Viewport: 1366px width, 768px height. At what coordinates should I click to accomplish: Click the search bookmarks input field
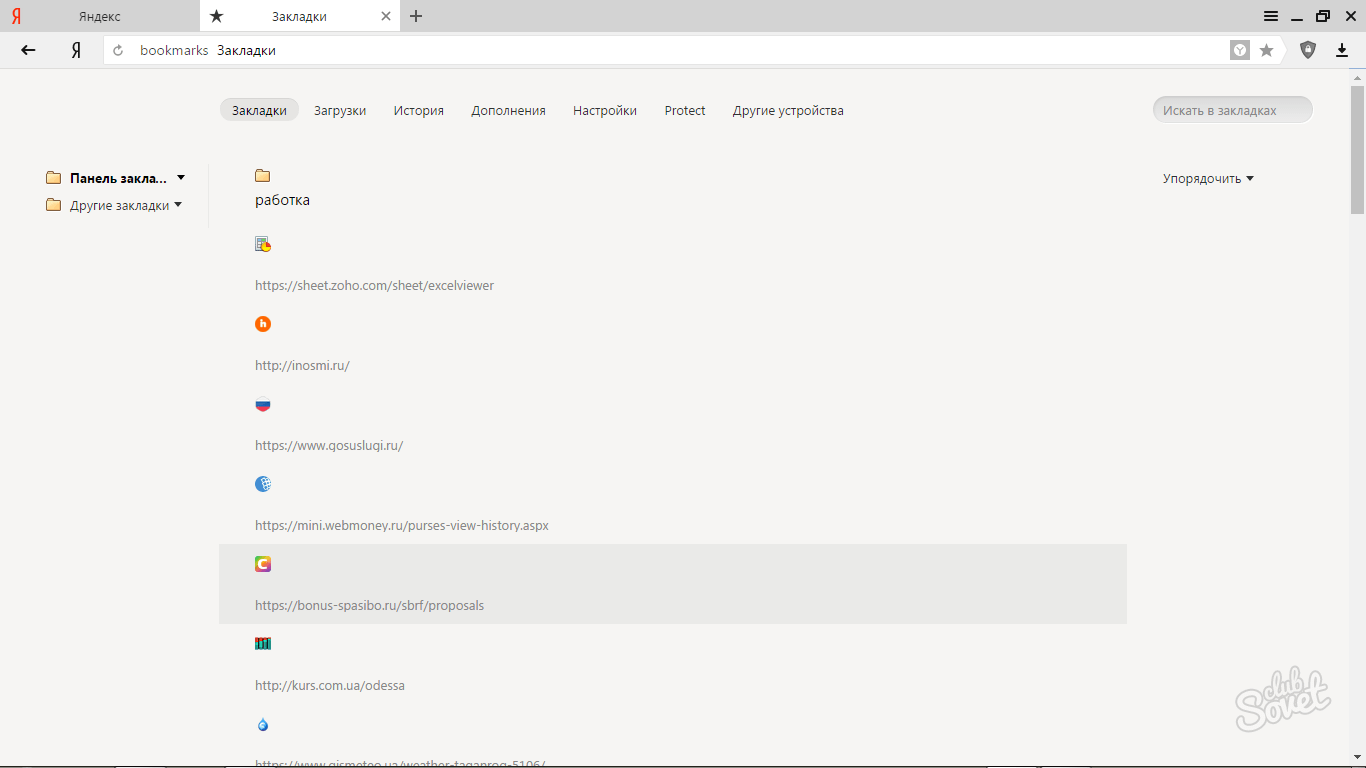click(x=1232, y=110)
